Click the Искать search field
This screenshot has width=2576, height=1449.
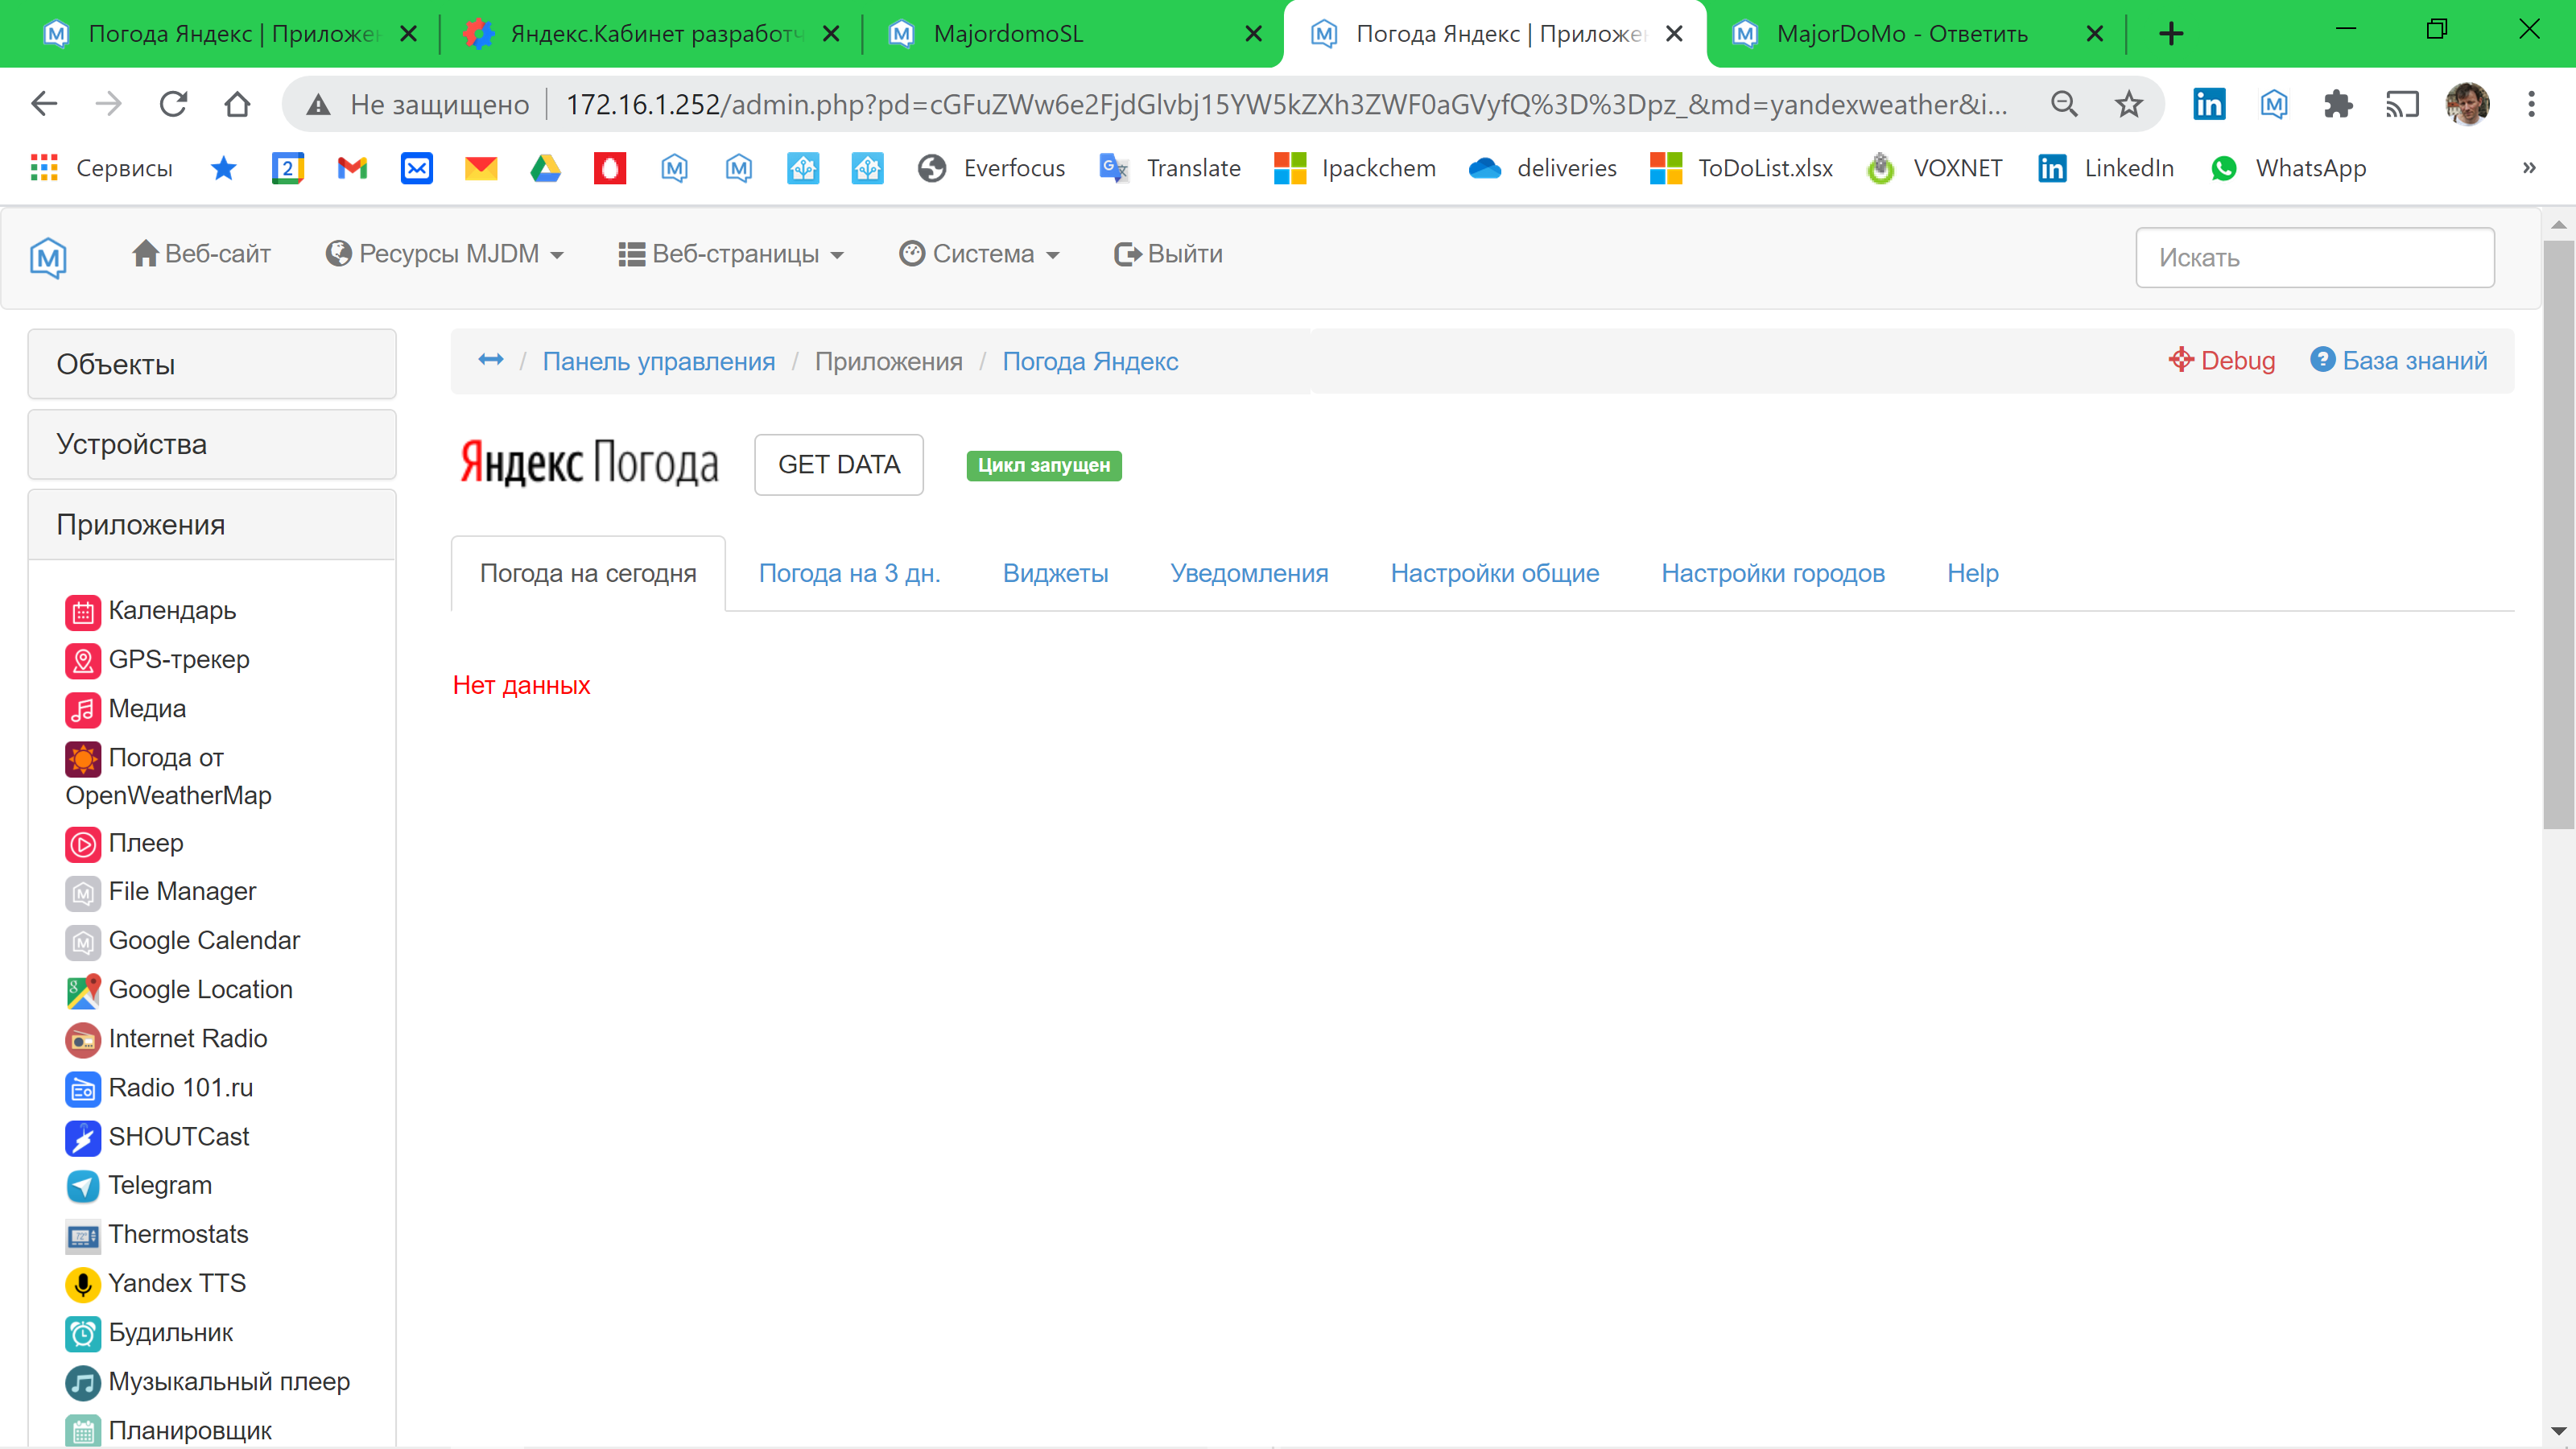coord(2315,257)
